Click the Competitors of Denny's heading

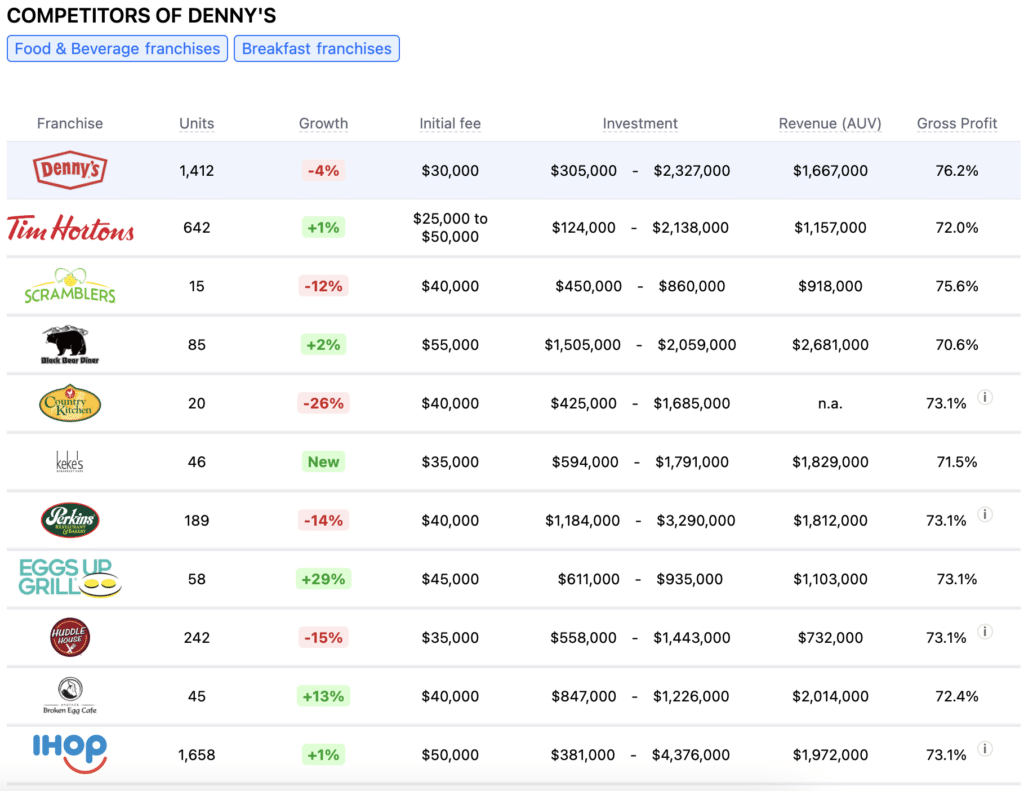(x=142, y=16)
